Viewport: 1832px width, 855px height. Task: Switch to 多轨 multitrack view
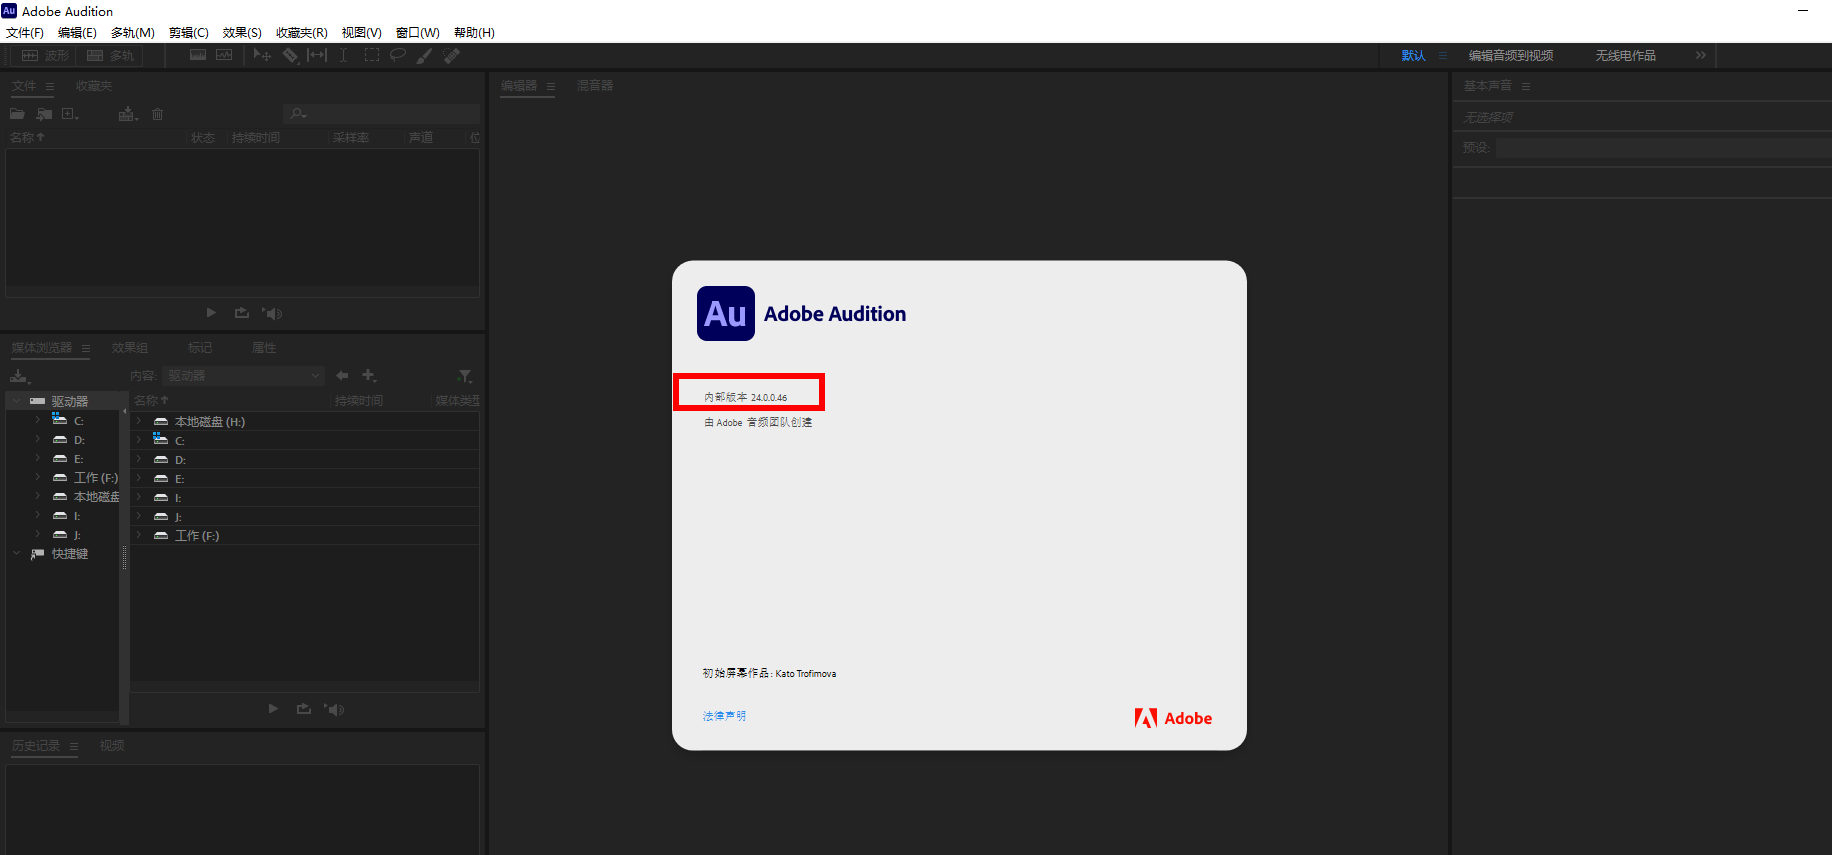(110, 56)
